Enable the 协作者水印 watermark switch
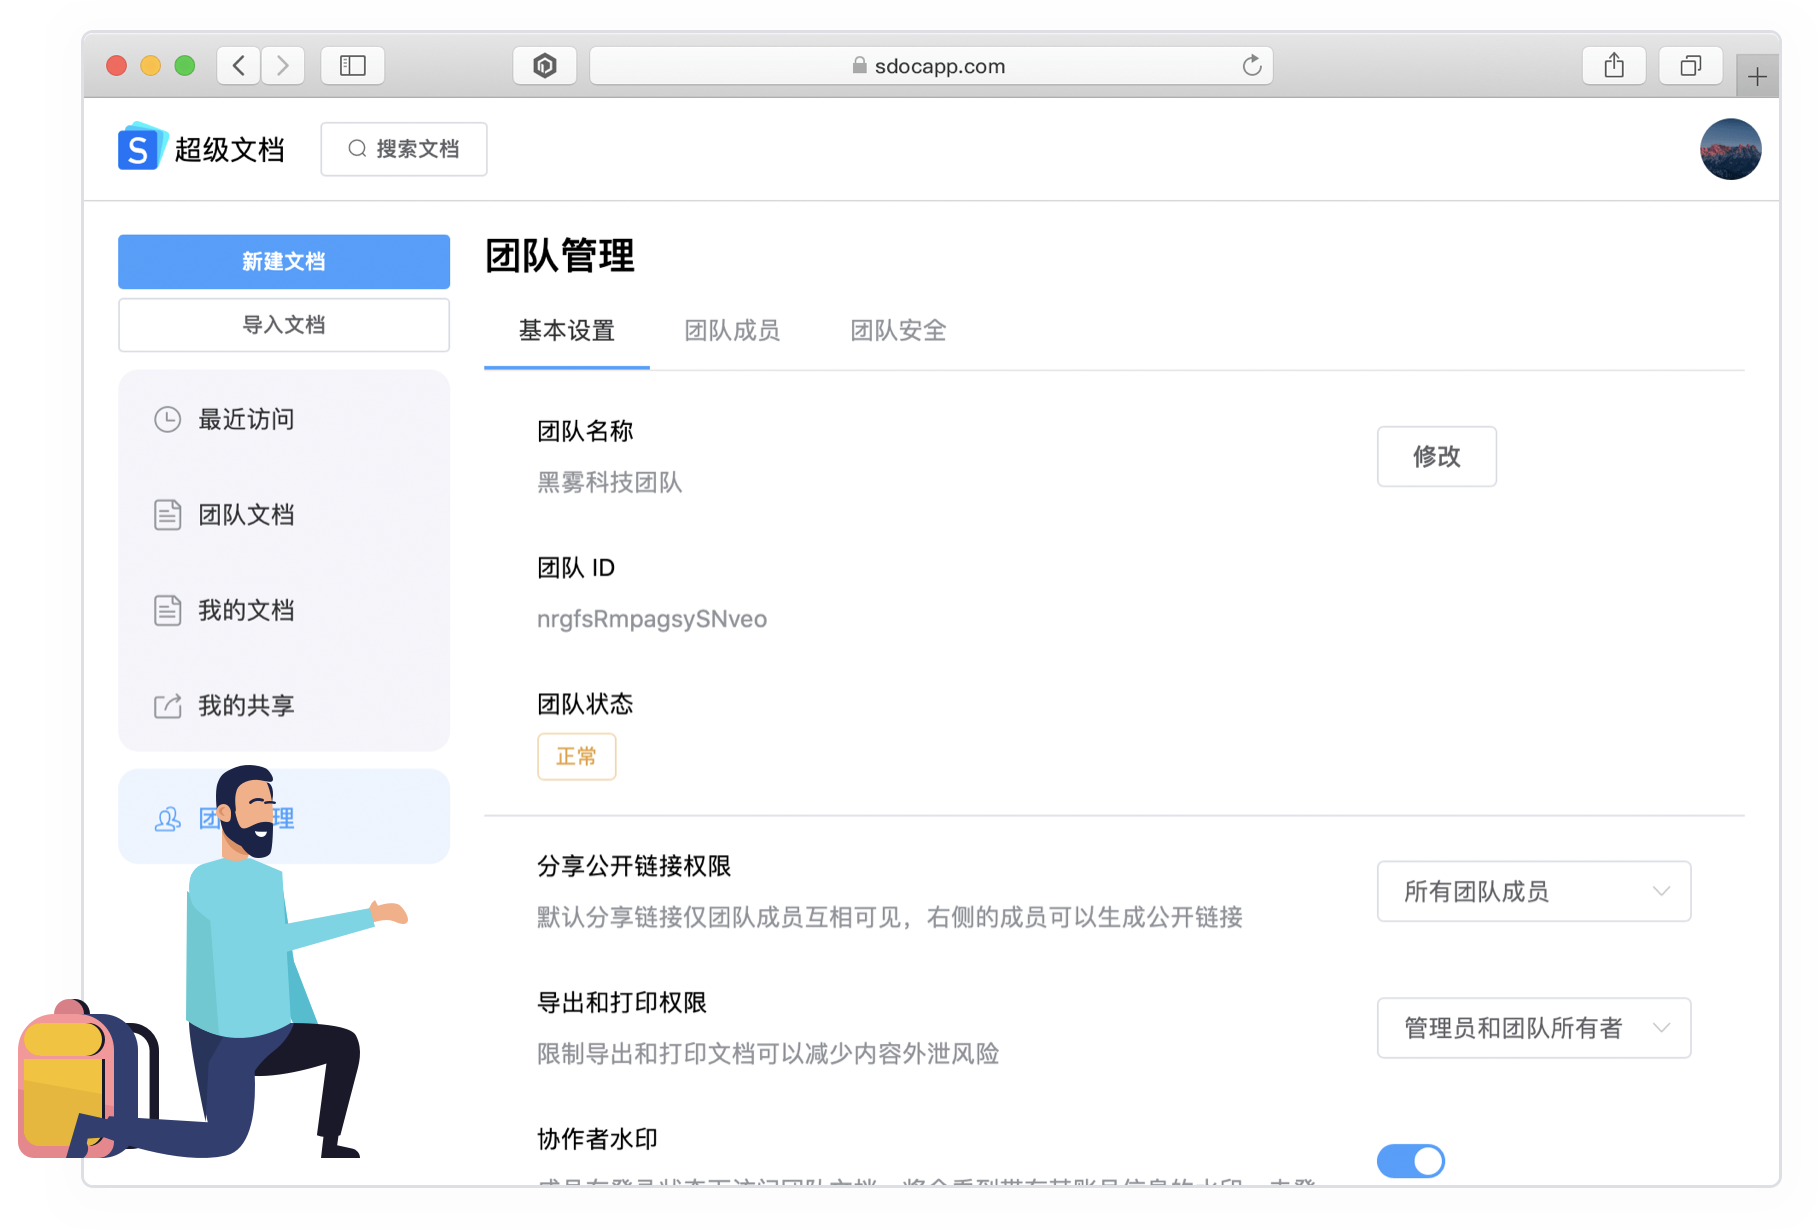This screenshot has width=1818, height=1230. click(1411, 1161)
